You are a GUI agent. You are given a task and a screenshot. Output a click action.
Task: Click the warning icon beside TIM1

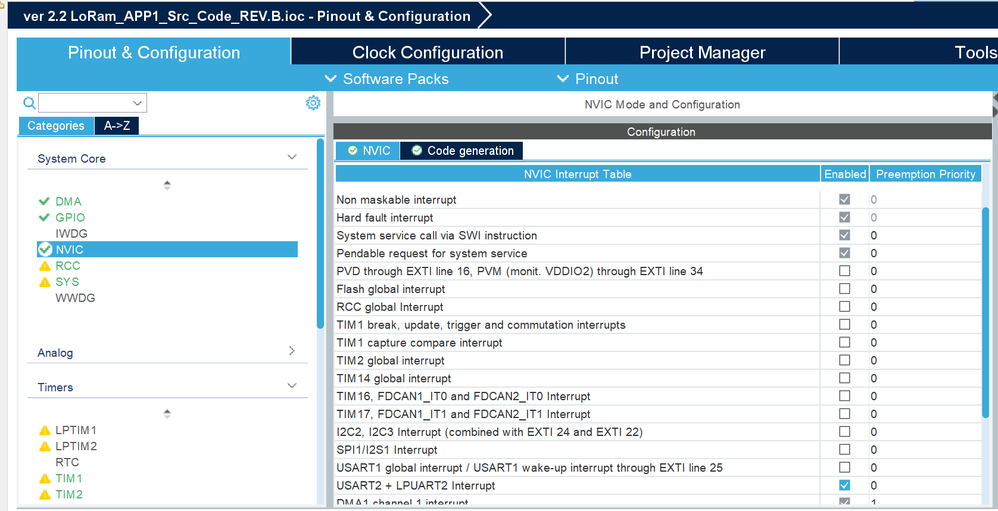tap(45, 479)
